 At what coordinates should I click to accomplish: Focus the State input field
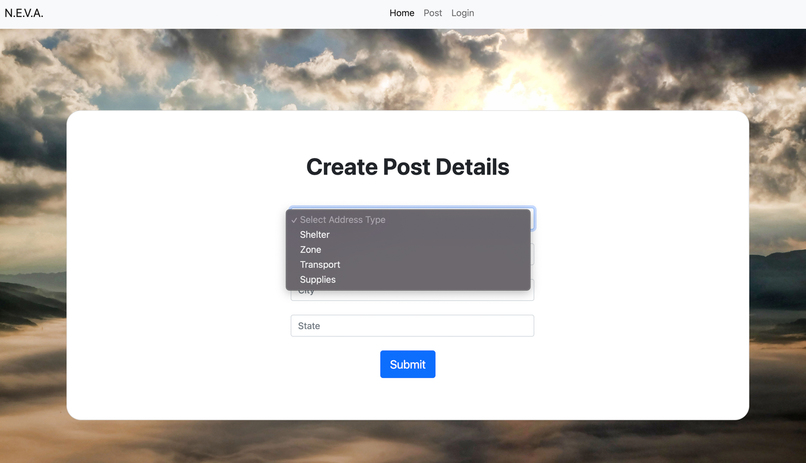tap(412, 326)
